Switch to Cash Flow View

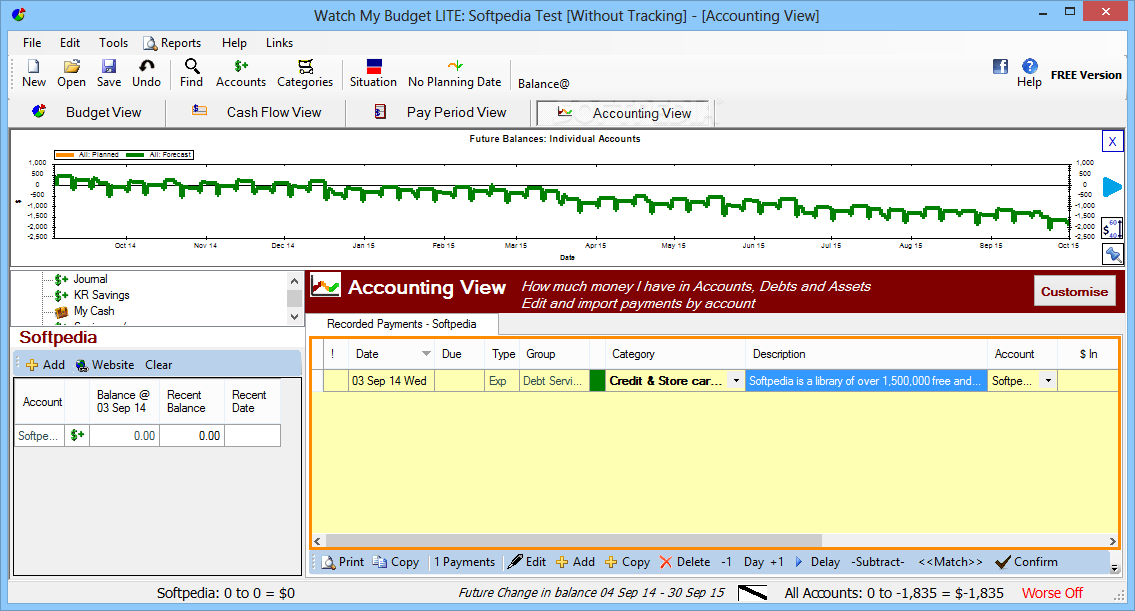[x=257, y=112]
